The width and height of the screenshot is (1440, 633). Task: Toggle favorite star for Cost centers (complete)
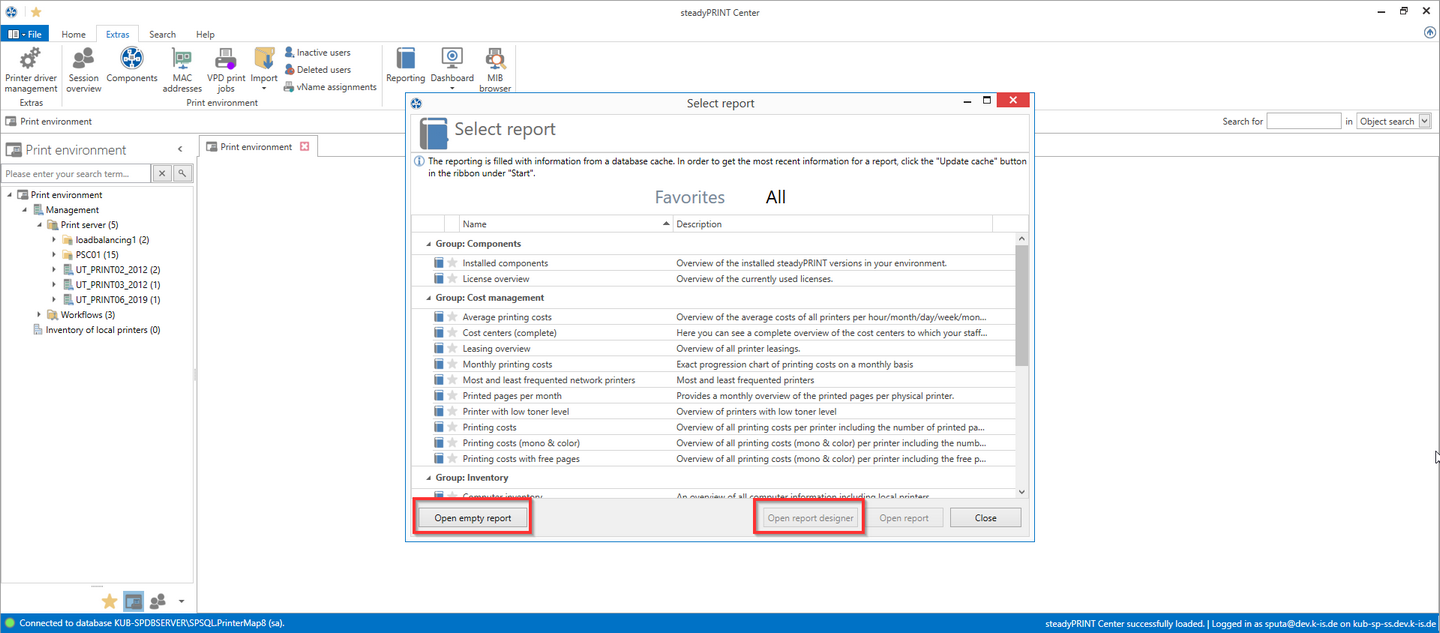452,332
